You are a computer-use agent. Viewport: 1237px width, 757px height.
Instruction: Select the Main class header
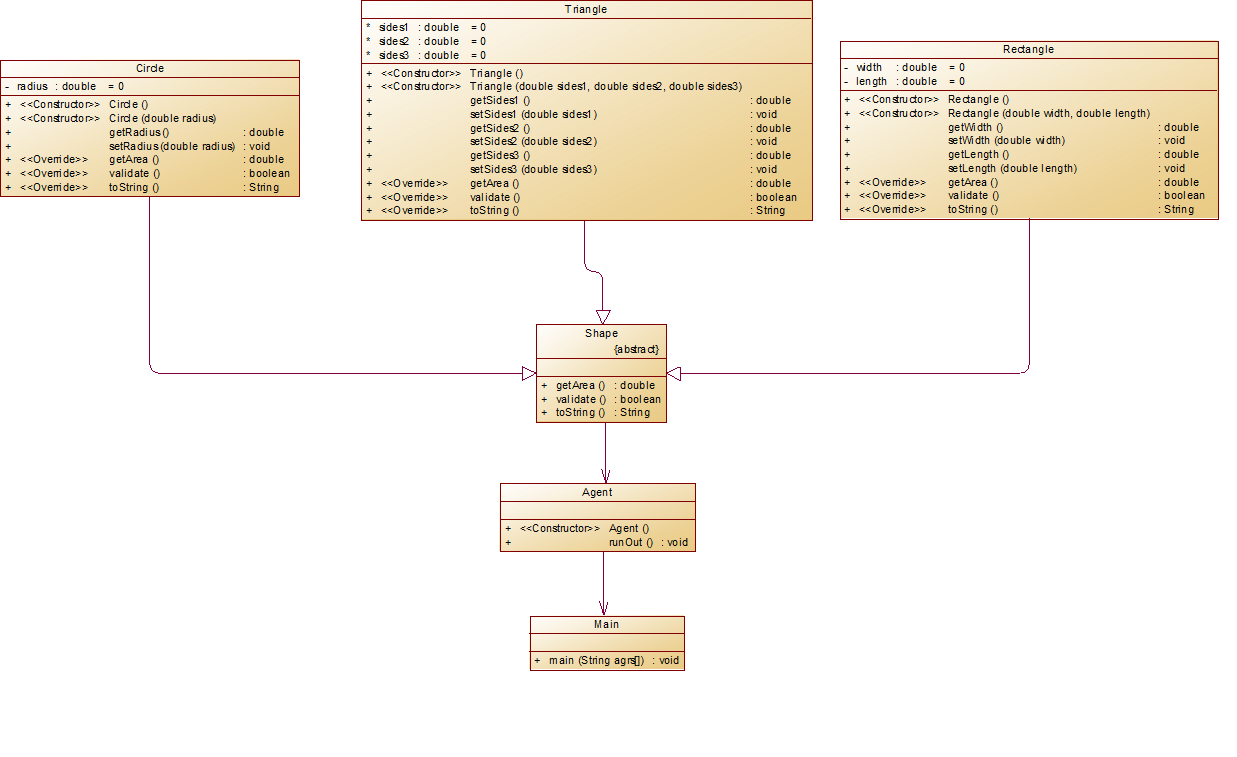tap(607, 624)
